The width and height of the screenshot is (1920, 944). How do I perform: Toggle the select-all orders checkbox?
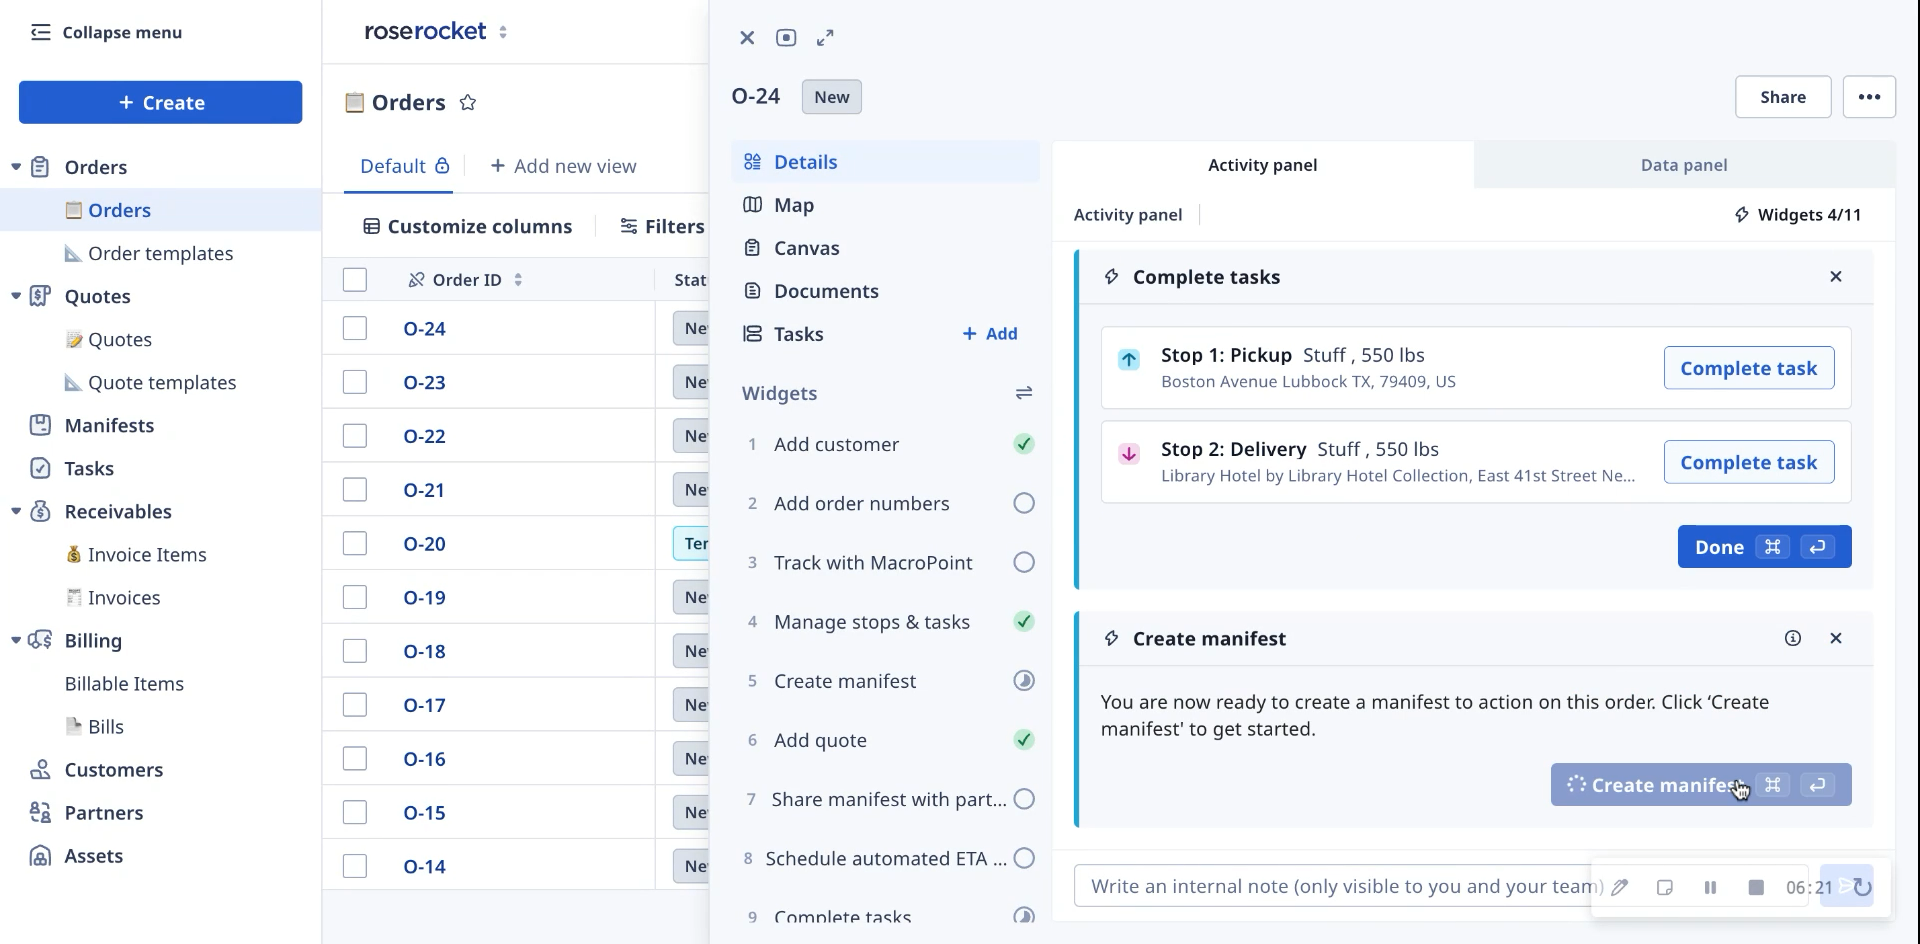(355, 280)
